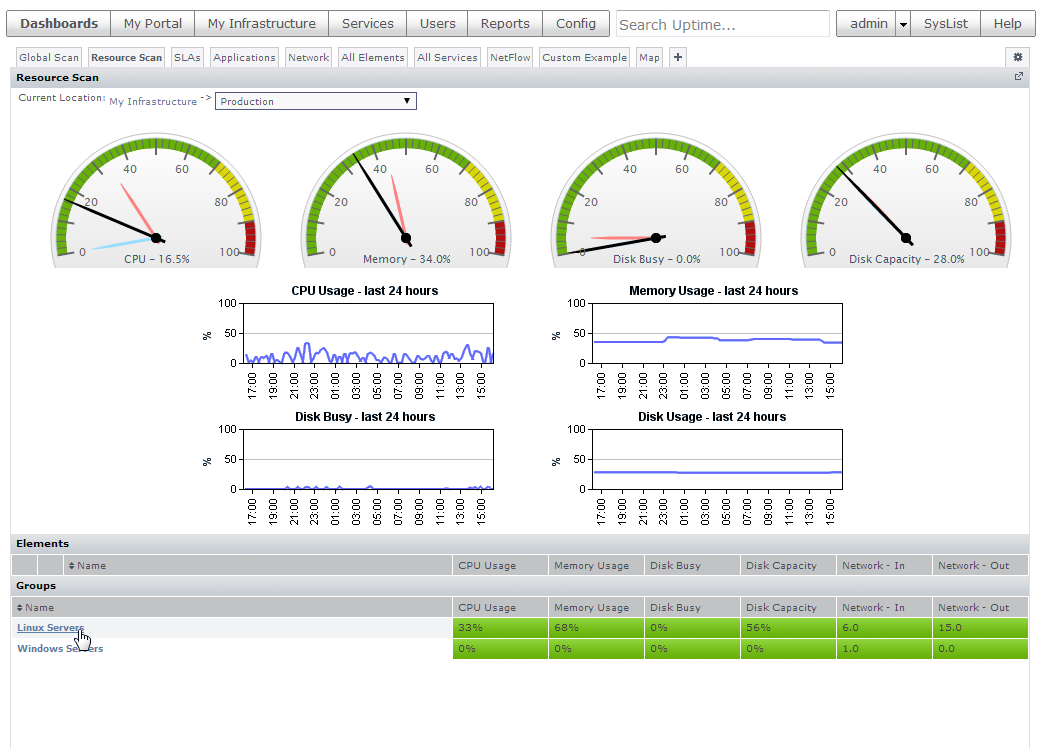
Task: Switch to the All Services tab
Action: (447, 58)
